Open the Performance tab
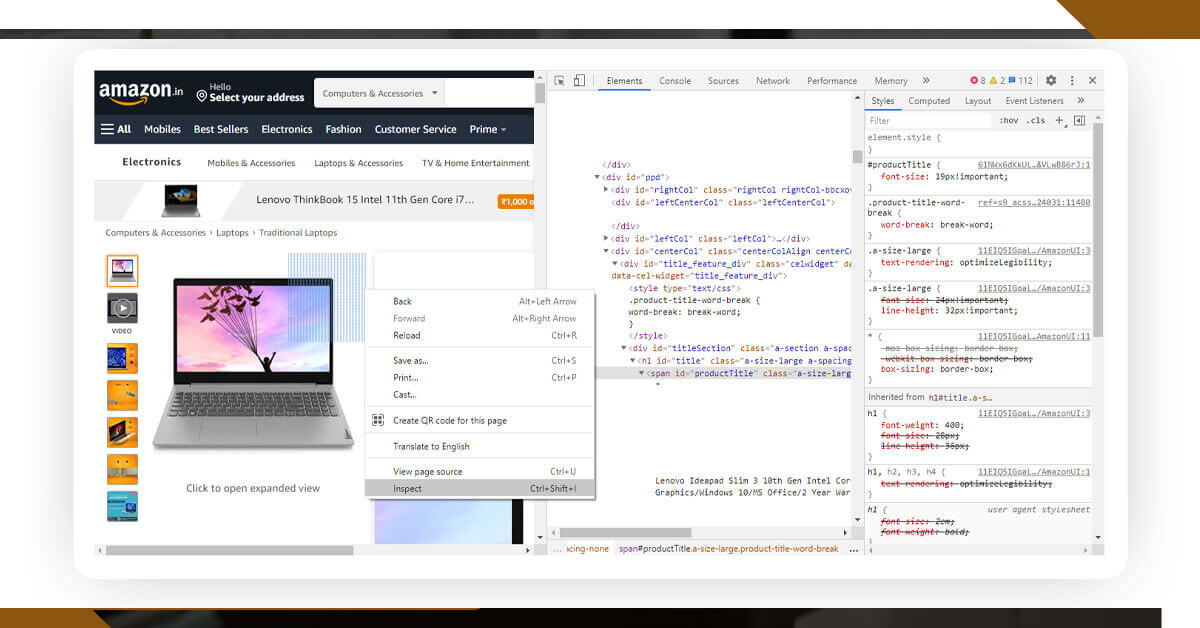1200x628 pixels. [x=832, y=81]
